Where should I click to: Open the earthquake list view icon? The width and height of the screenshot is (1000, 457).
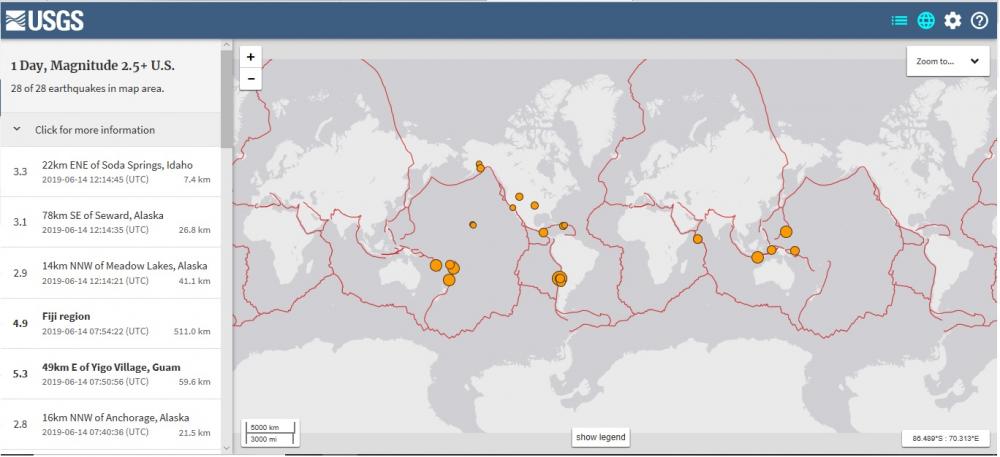[x=899, y=21]
